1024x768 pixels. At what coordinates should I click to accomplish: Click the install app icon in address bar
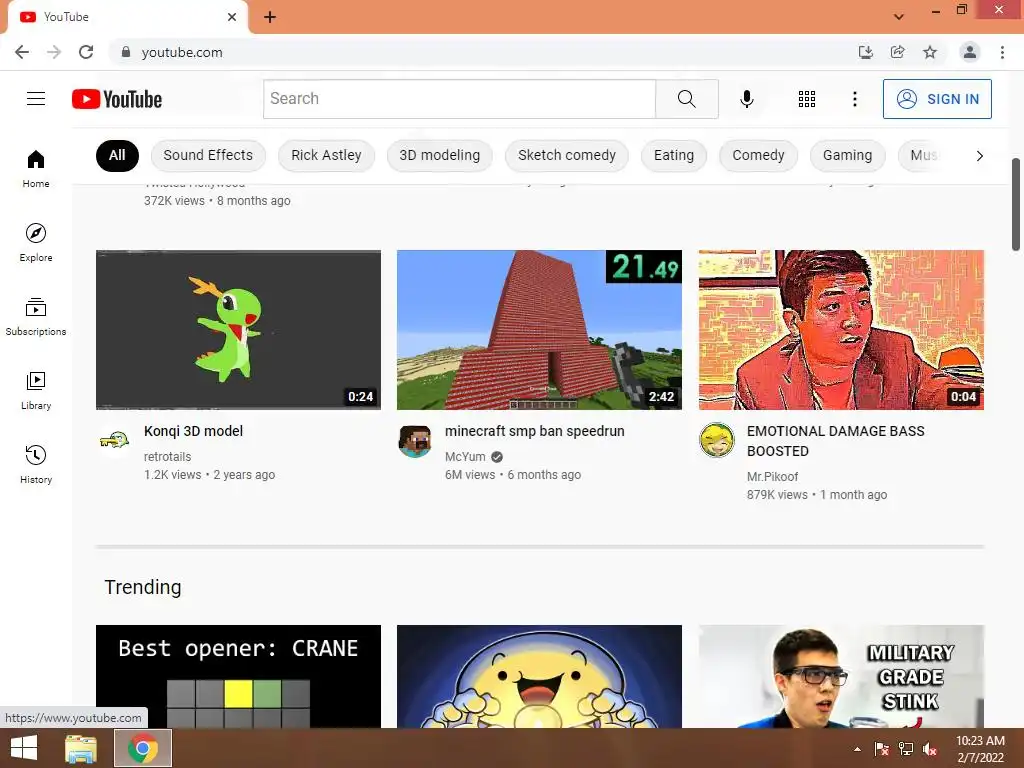click(x=865, y=52)
